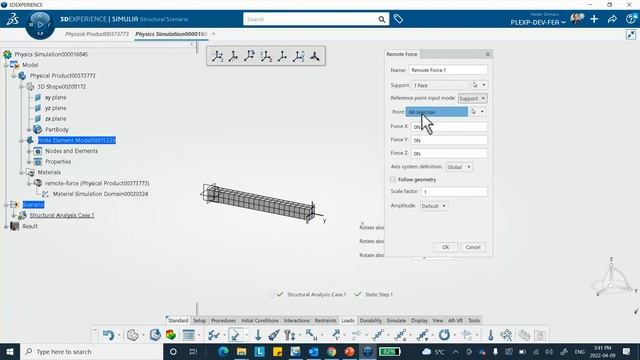Viewport: 640px width, 360px height.
Task: Open the Amplitude Default dropdown
Action: [434, 206]
